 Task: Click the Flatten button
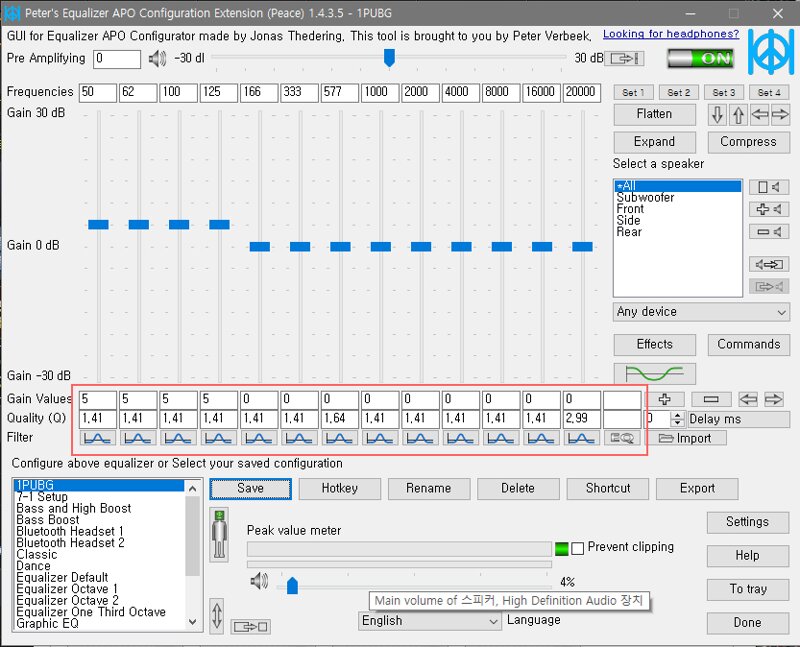[x=654, y=114]
